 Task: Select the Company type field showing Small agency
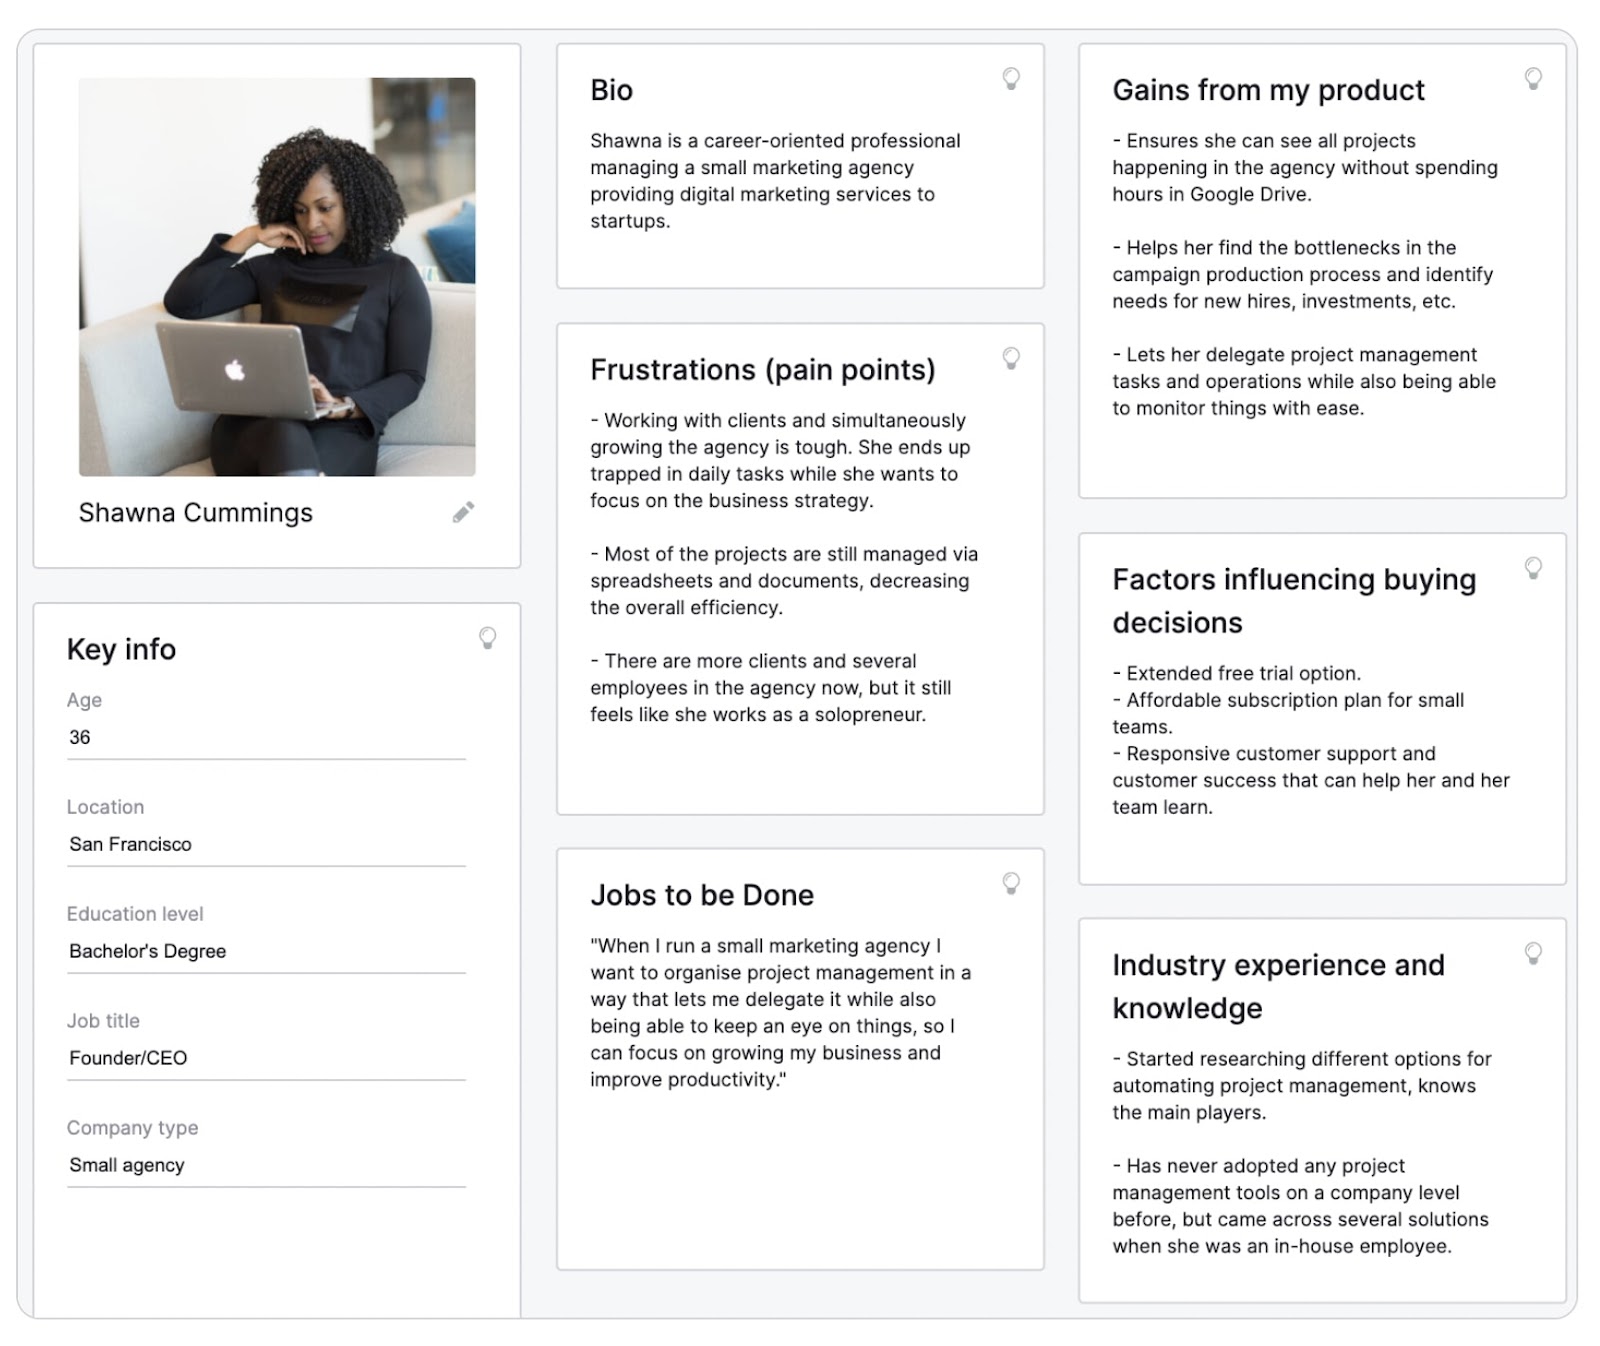[265, 1164]
